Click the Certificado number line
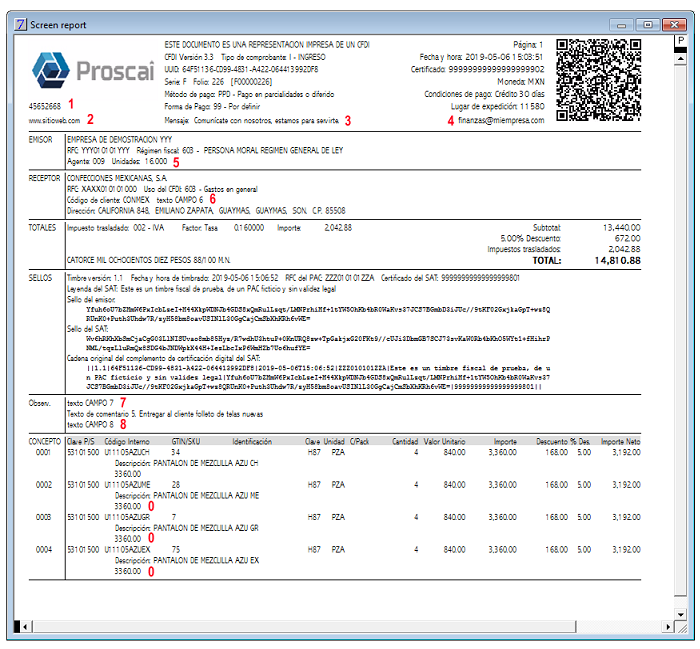Screen dimensions: 700x649 pyautogui.click(x=478, y=69)
